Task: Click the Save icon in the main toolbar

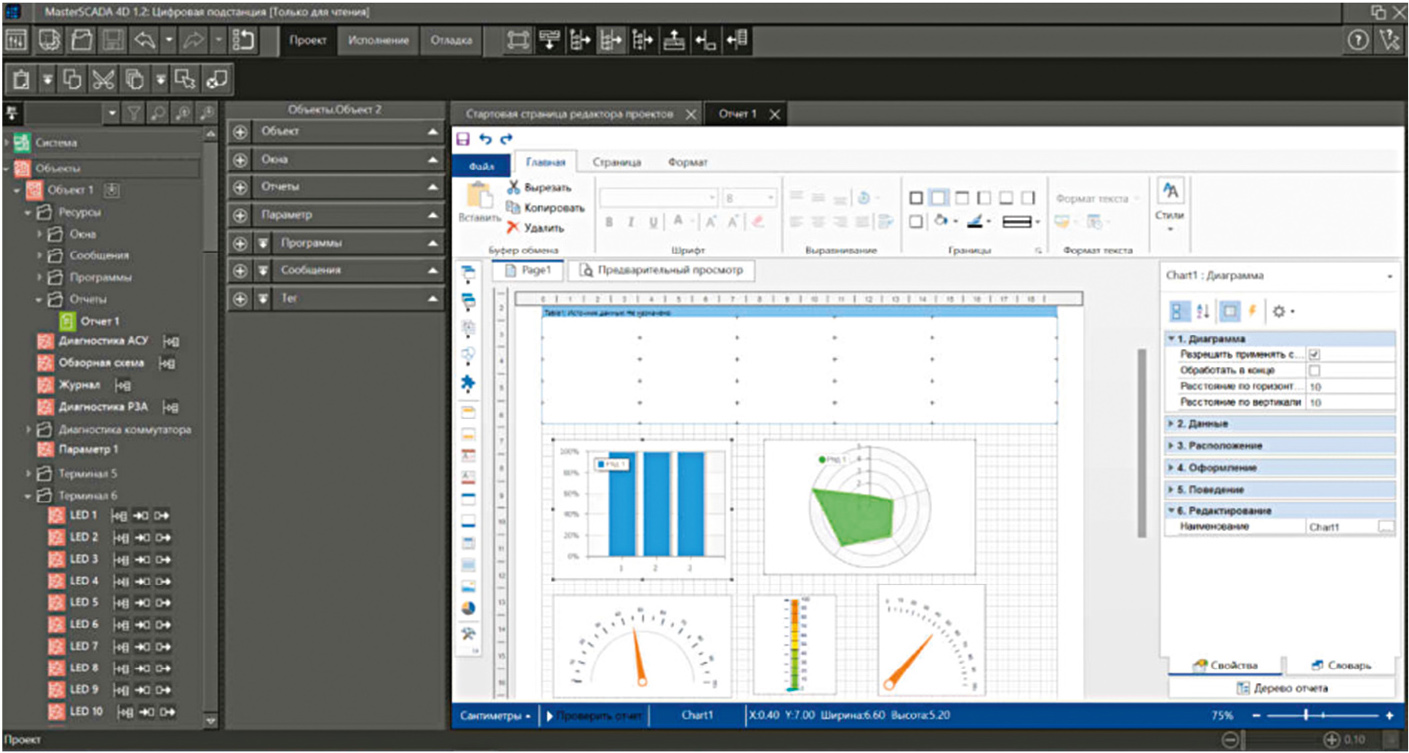Action: pyautogui.click(x=113, y=41)
